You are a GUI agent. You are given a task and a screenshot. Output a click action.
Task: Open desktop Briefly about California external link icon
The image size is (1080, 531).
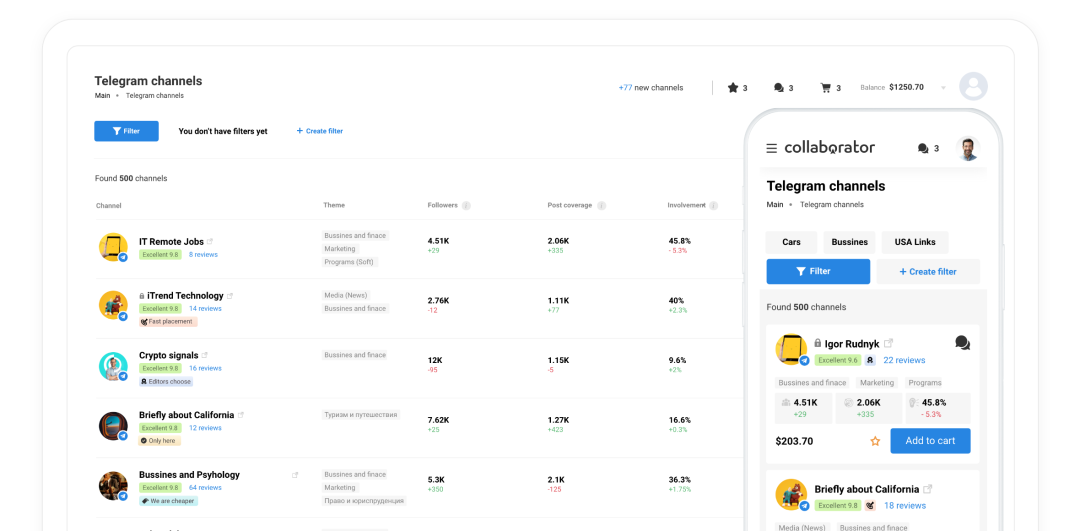point(240,415)
